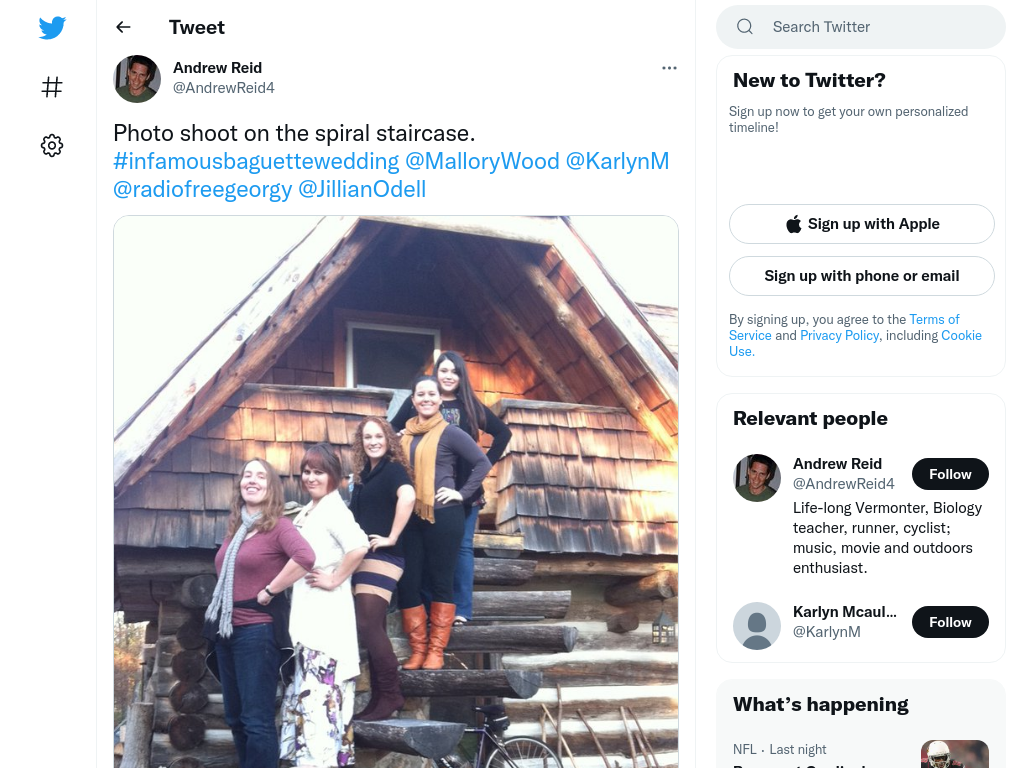Open the tweet's three-dot more menu
Viewport: 1024px width, 768px height.
click(x=669, y=68)
